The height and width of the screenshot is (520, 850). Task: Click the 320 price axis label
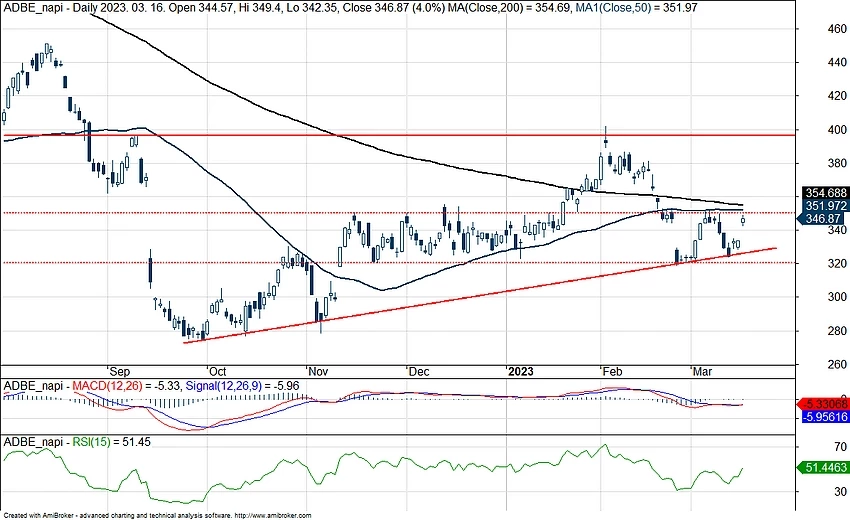(837, 264)
